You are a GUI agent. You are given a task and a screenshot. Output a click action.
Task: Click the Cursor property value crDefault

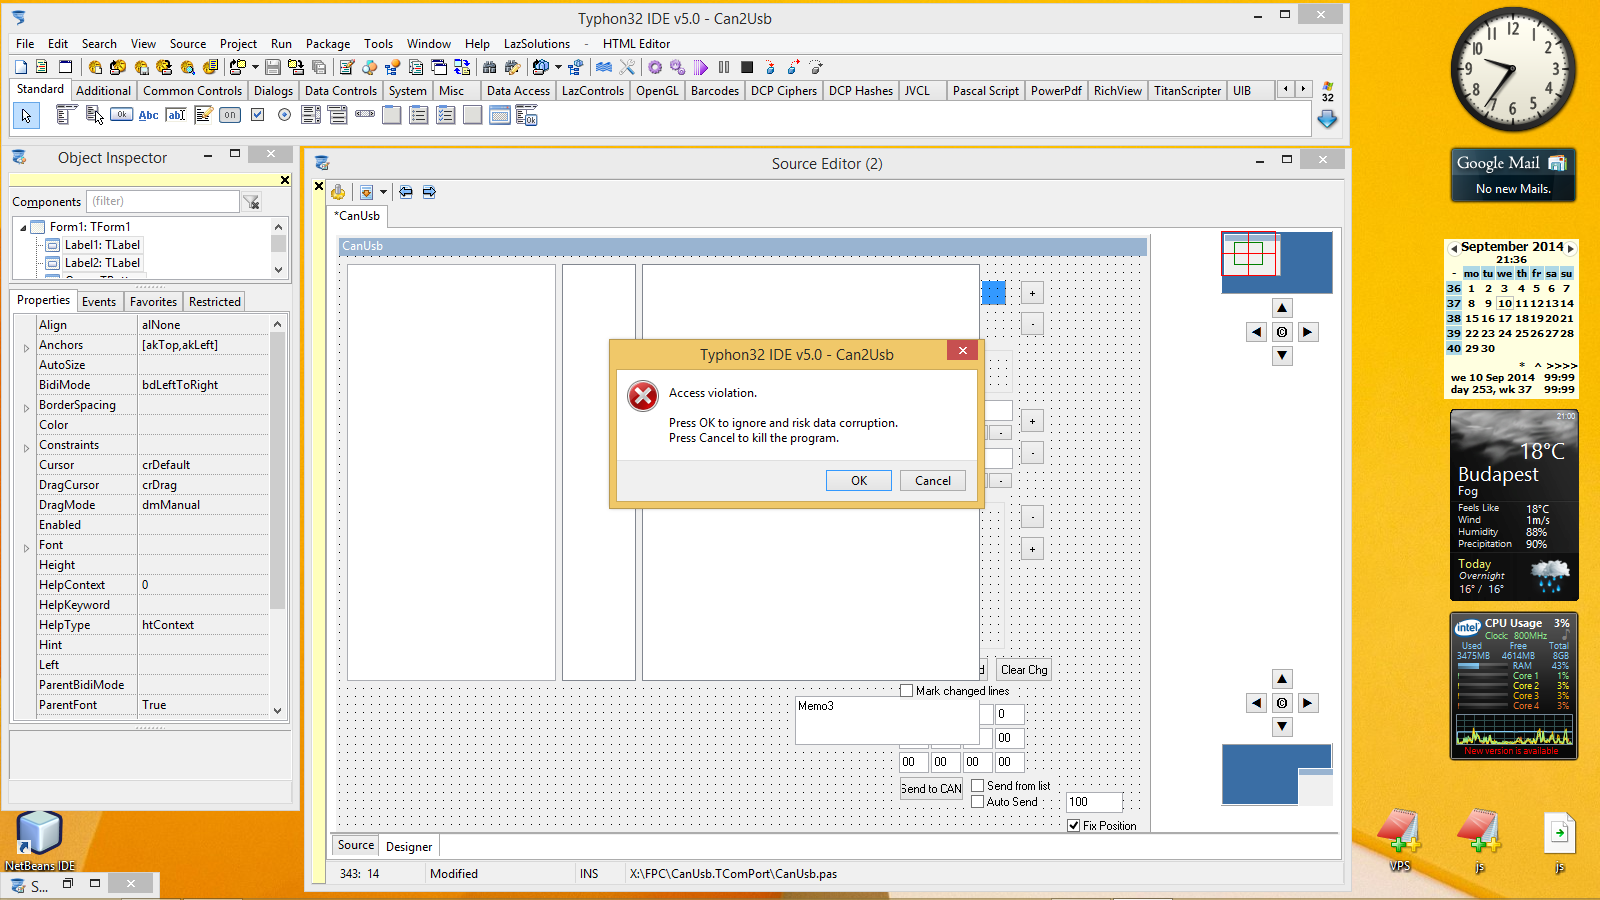[204, 465]
